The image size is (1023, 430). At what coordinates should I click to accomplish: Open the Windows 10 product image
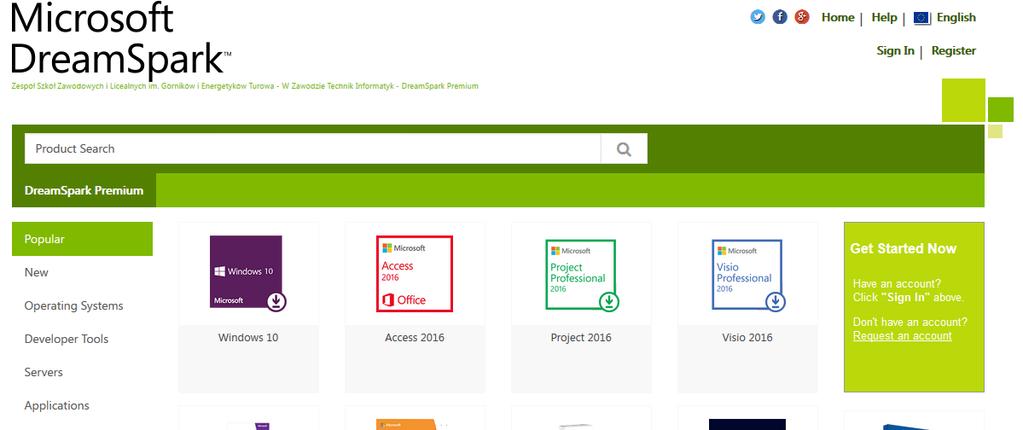246,271
